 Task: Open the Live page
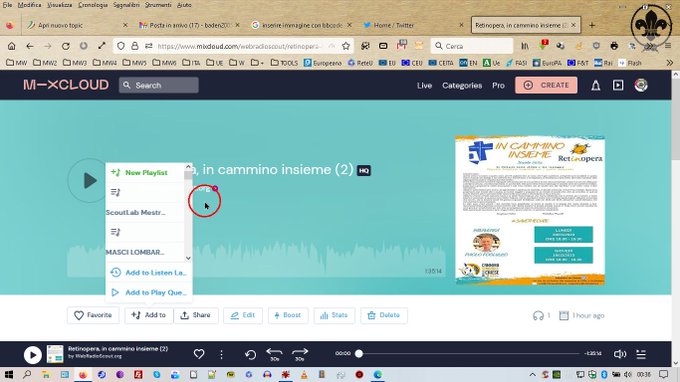click(x=424, y=85)
